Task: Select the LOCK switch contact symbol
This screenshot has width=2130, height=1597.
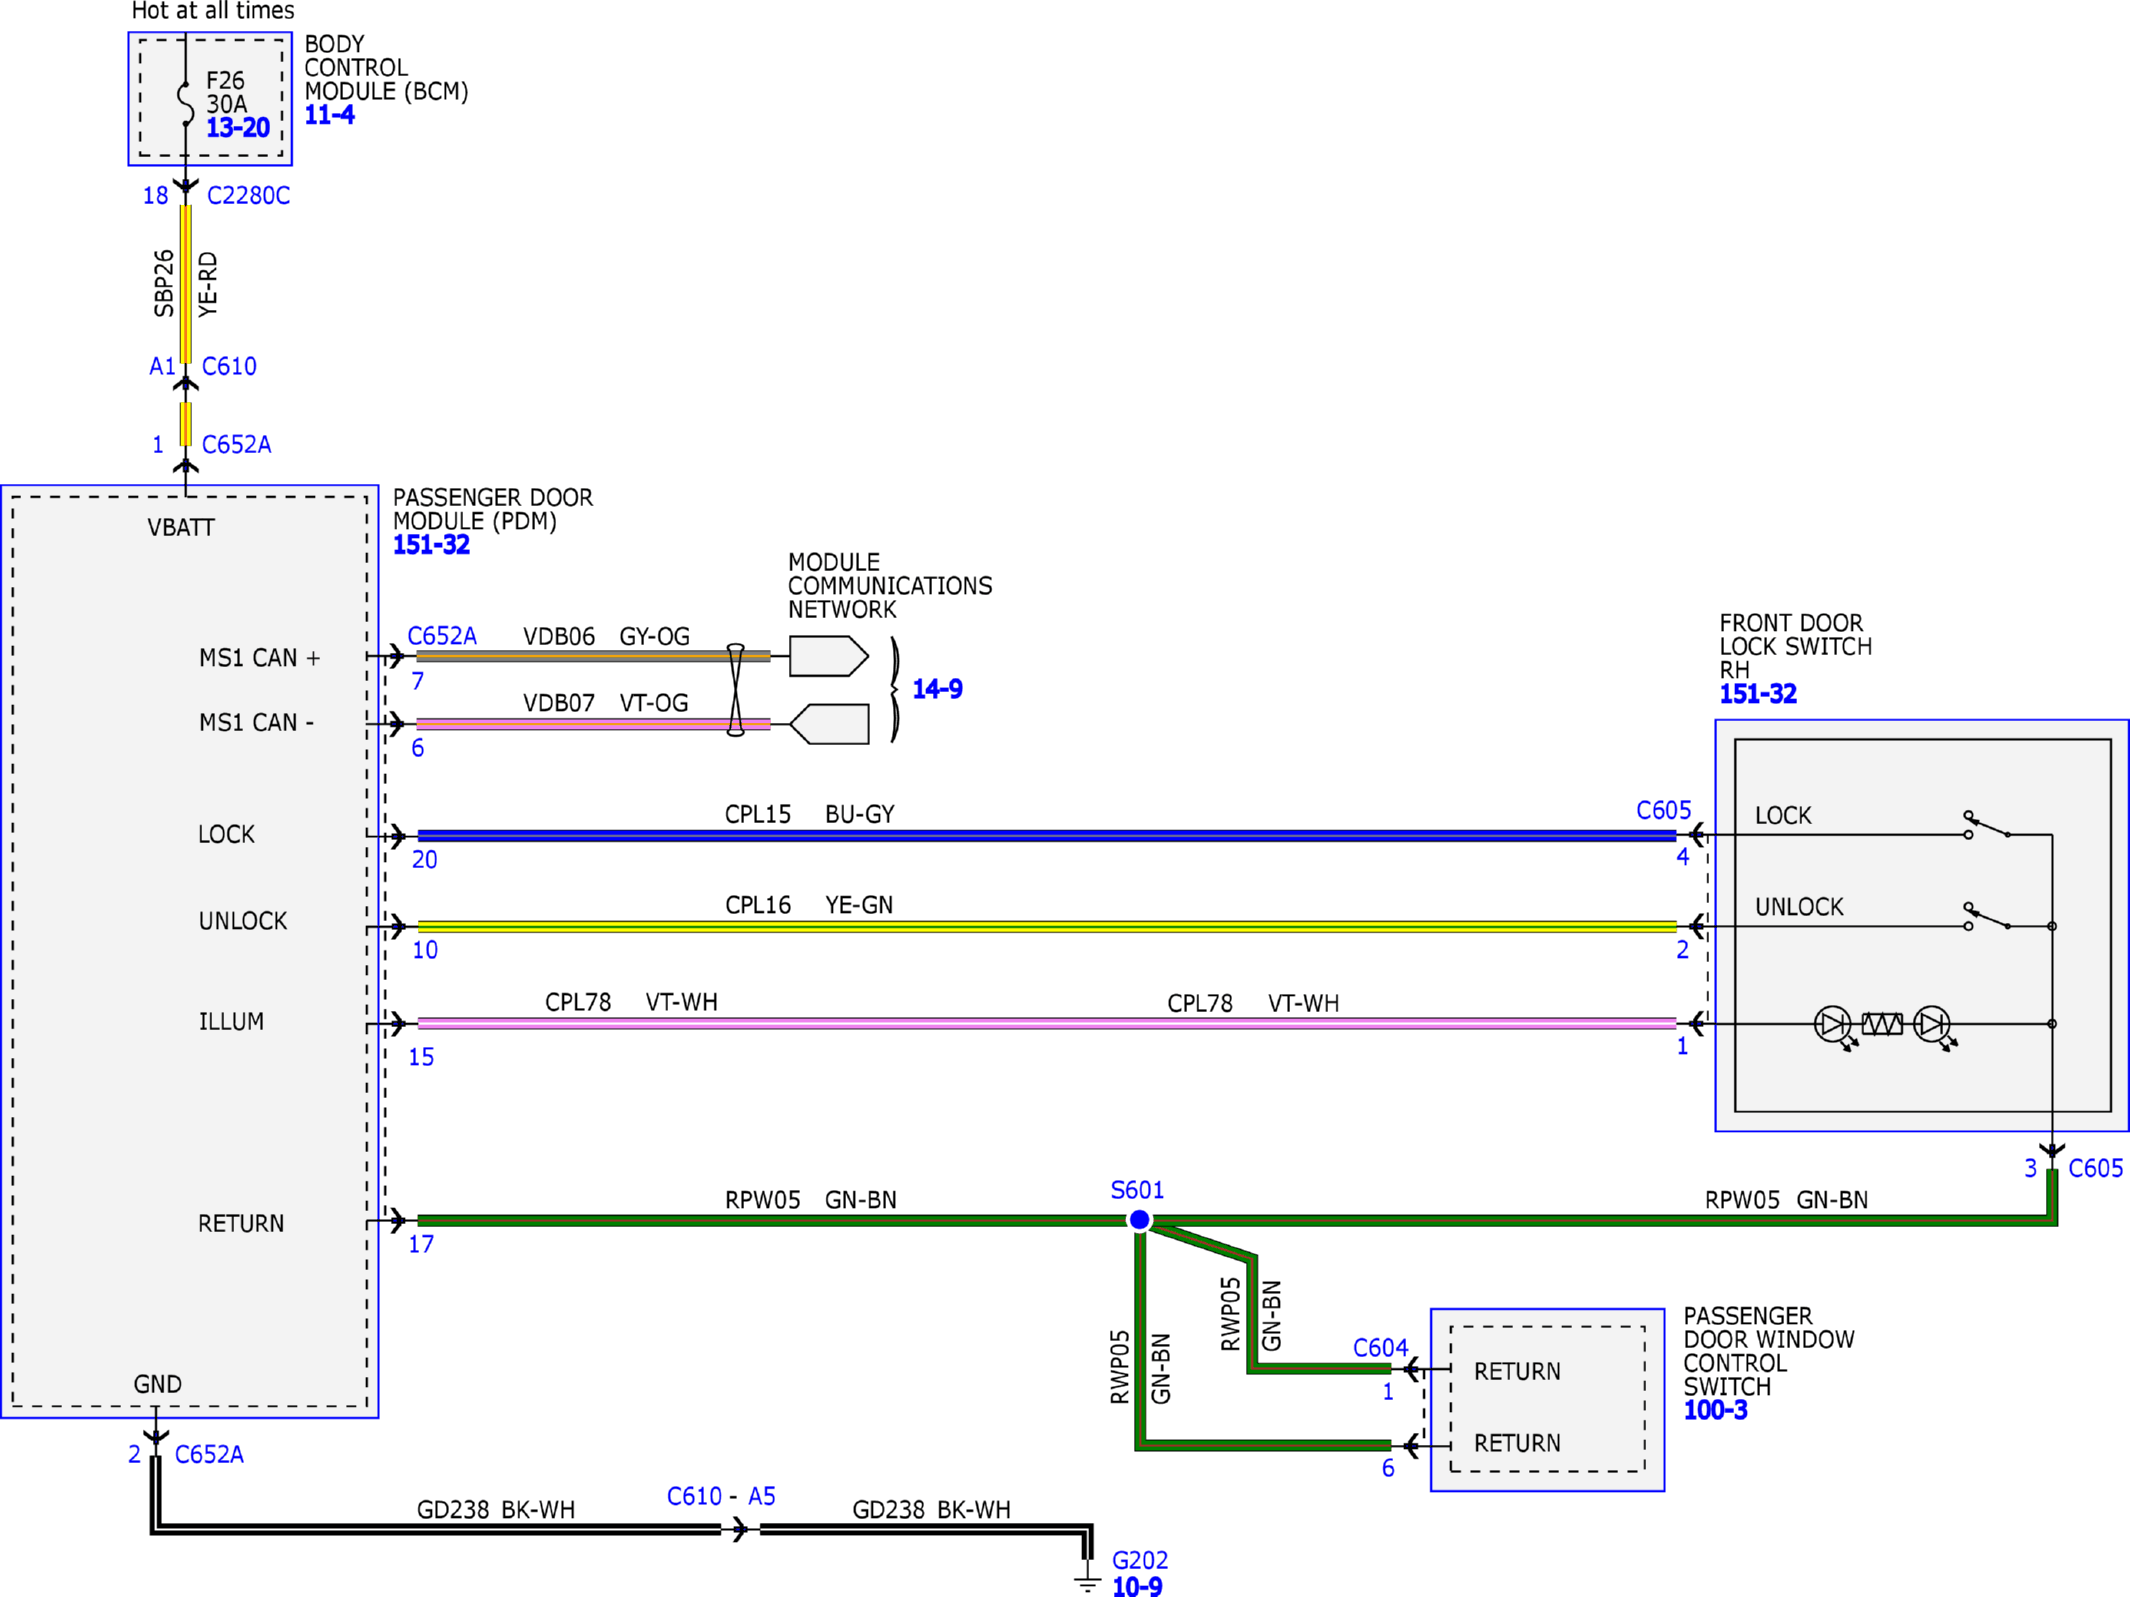Action: [1987, 826]
